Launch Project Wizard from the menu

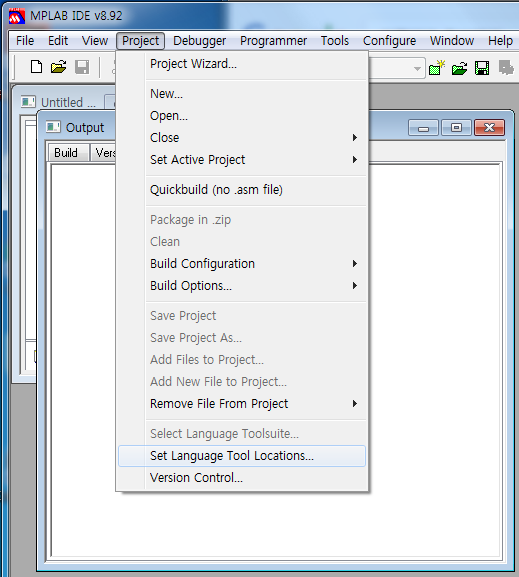242,64
